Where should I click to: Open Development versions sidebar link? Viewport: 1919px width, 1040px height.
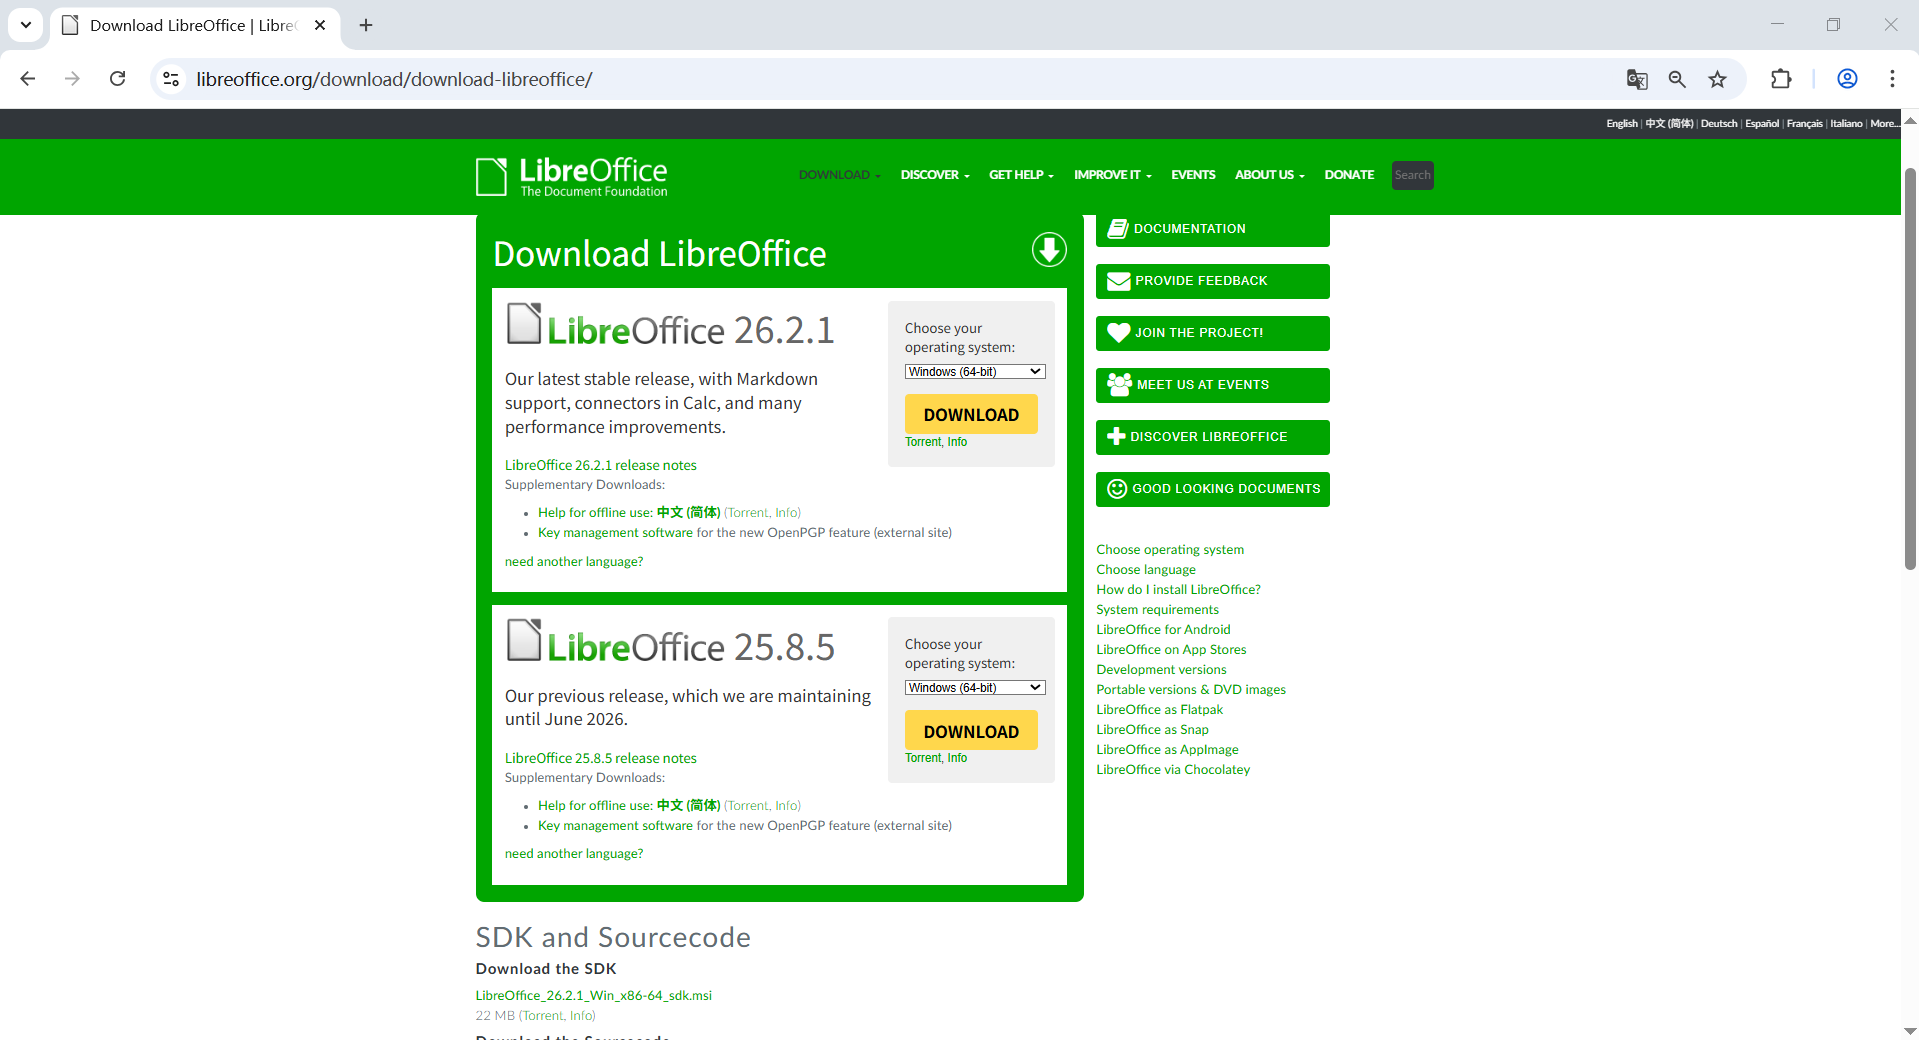click(x=1161, y=670)
